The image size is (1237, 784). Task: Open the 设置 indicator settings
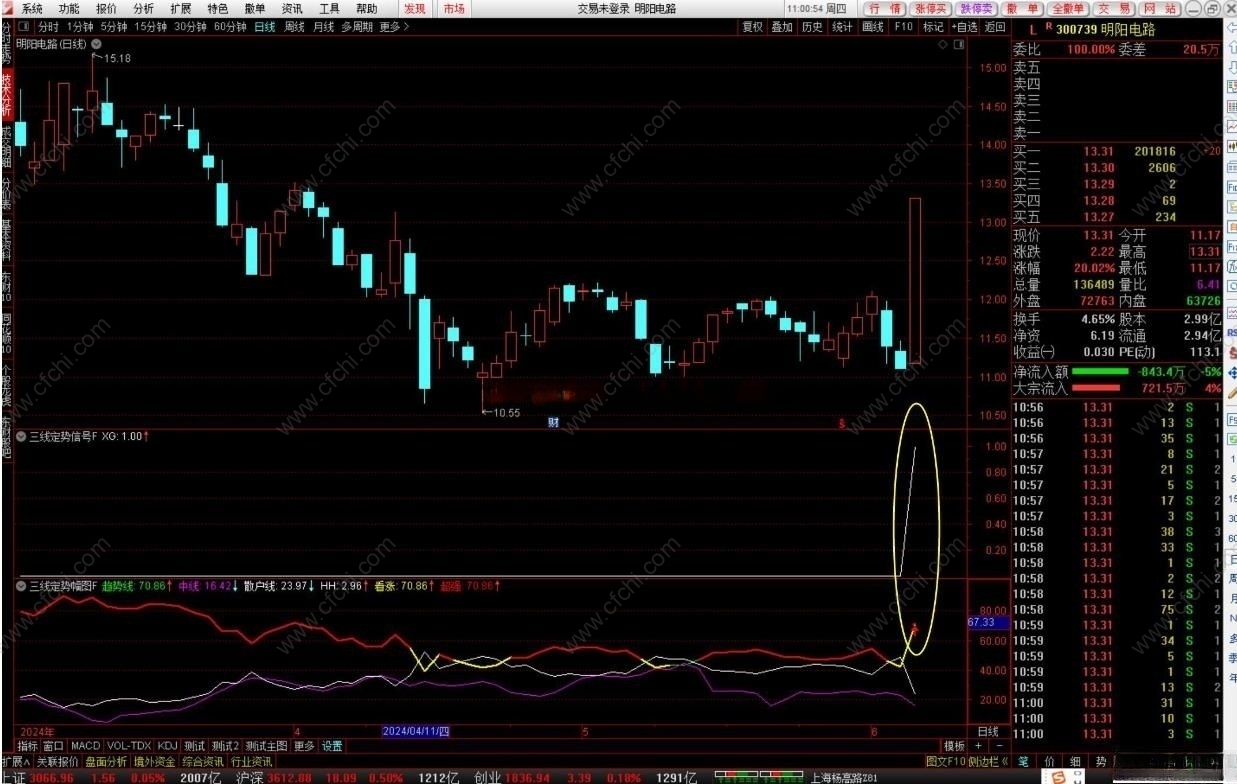tap(331, 746)
